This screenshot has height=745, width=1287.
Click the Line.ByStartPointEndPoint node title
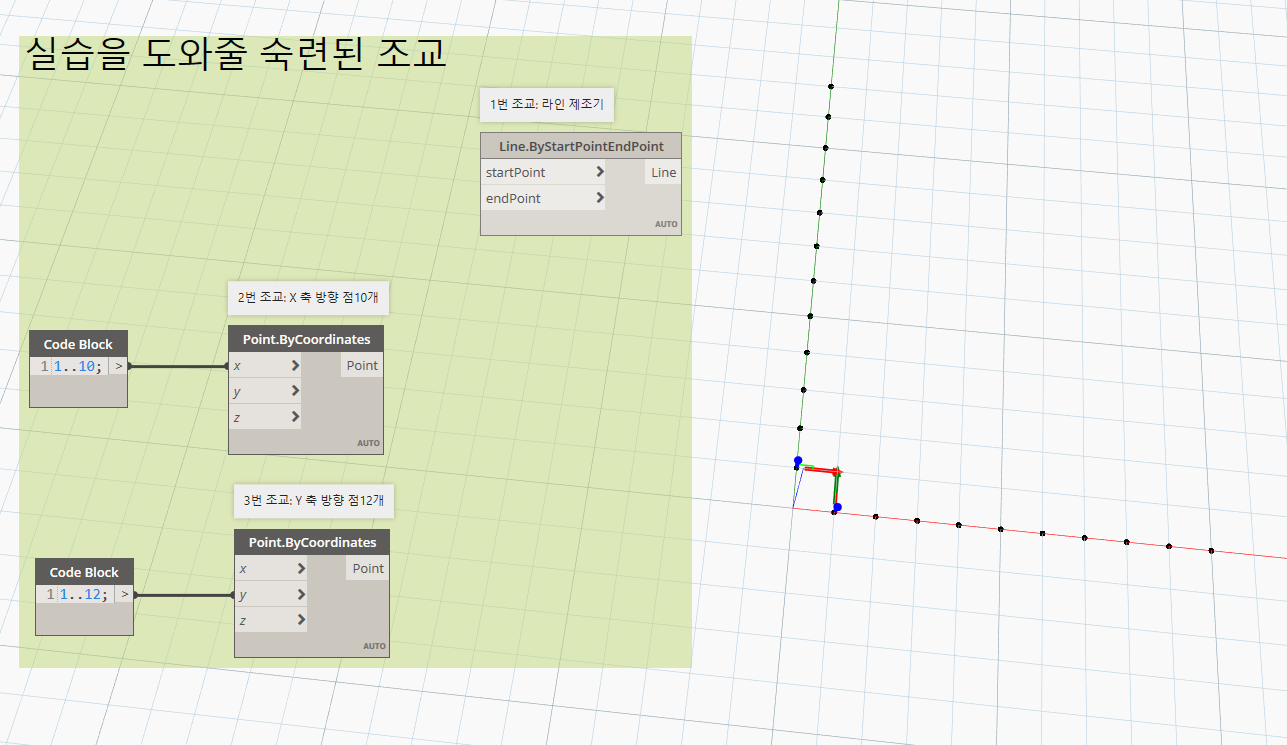[x=581, y=146]
